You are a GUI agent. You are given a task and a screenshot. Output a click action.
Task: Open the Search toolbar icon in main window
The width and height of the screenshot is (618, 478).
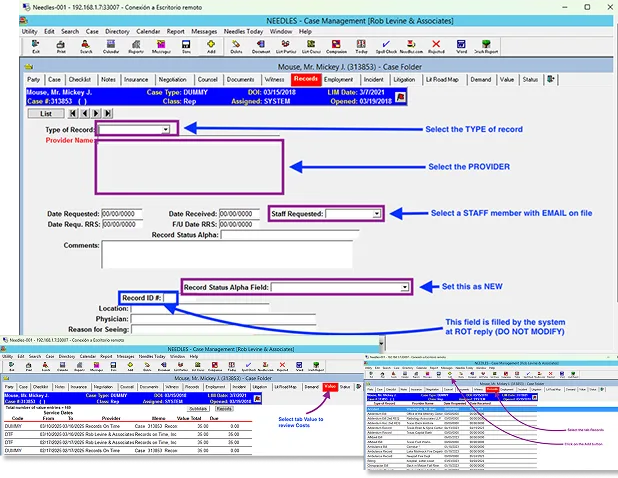[x=86, y=46]
